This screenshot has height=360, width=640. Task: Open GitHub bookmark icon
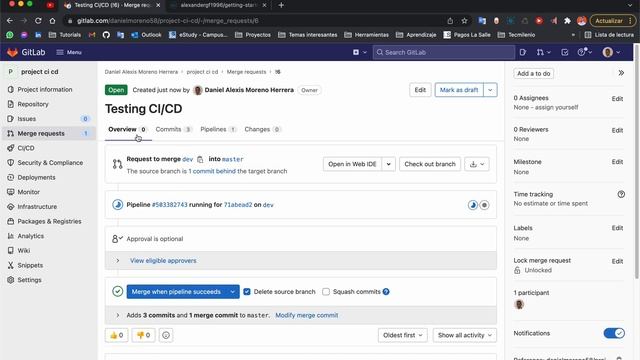click(x=106, y=35)
